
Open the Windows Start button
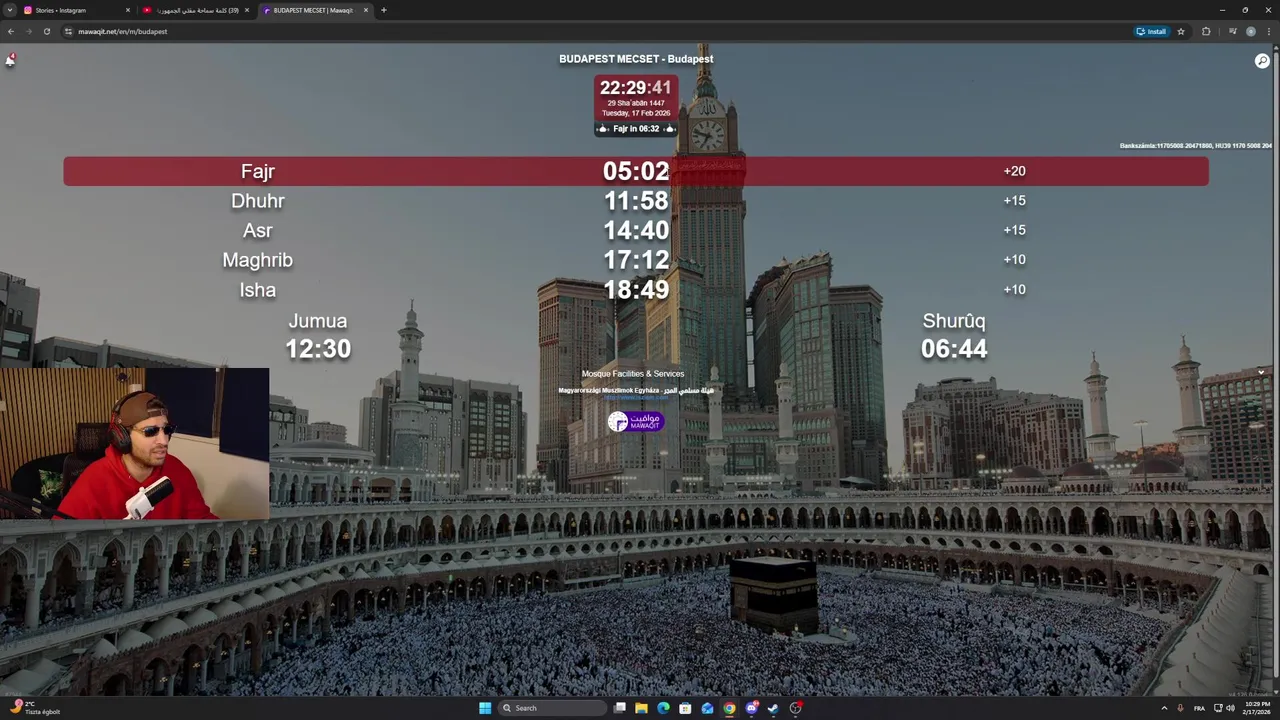[x=485, y=708]
